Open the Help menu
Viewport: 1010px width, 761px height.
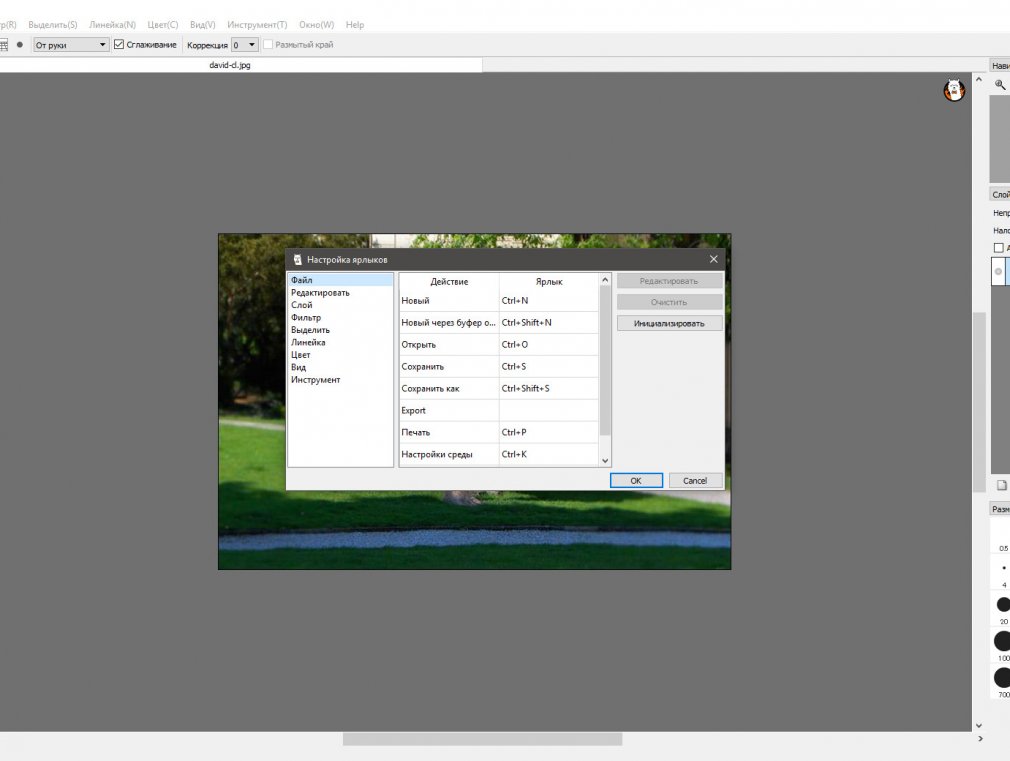point(354,24)
